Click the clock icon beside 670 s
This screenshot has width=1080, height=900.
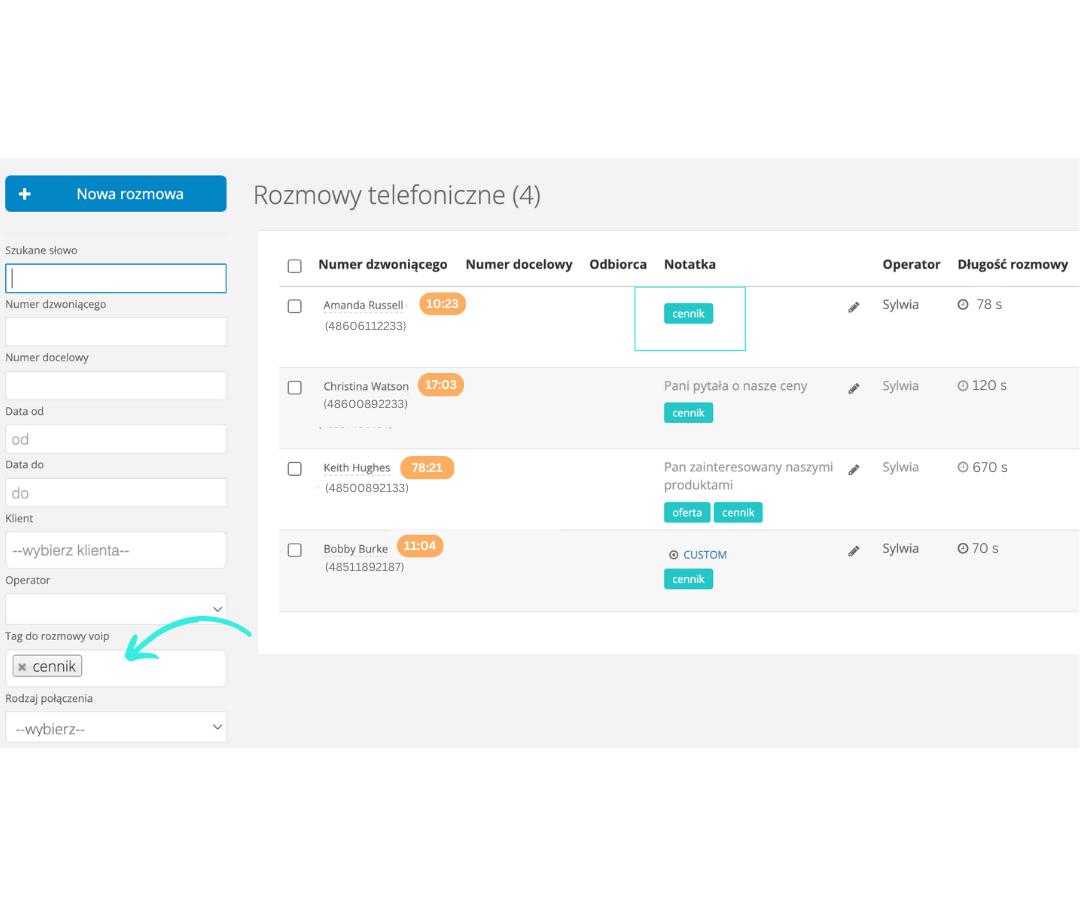point(963,467)
